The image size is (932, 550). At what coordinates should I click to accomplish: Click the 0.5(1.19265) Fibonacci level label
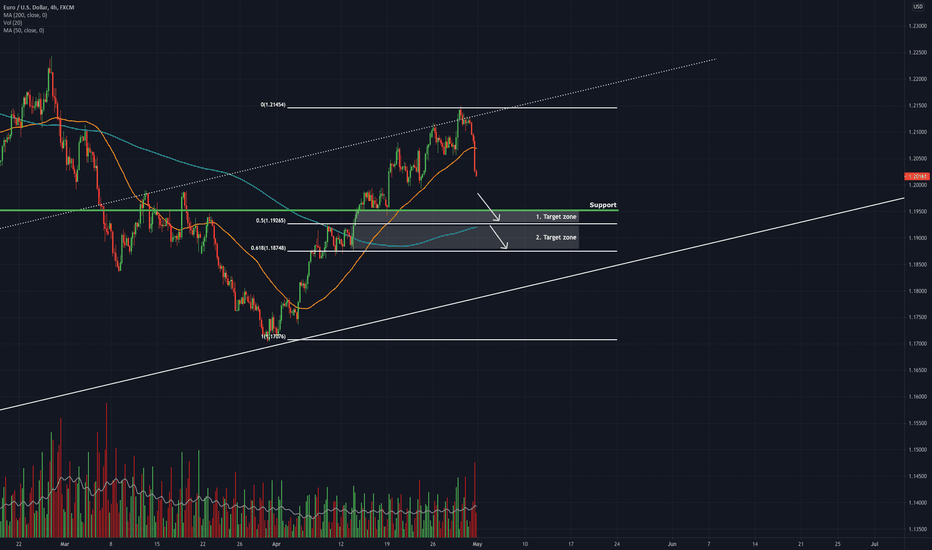[270, 221]
